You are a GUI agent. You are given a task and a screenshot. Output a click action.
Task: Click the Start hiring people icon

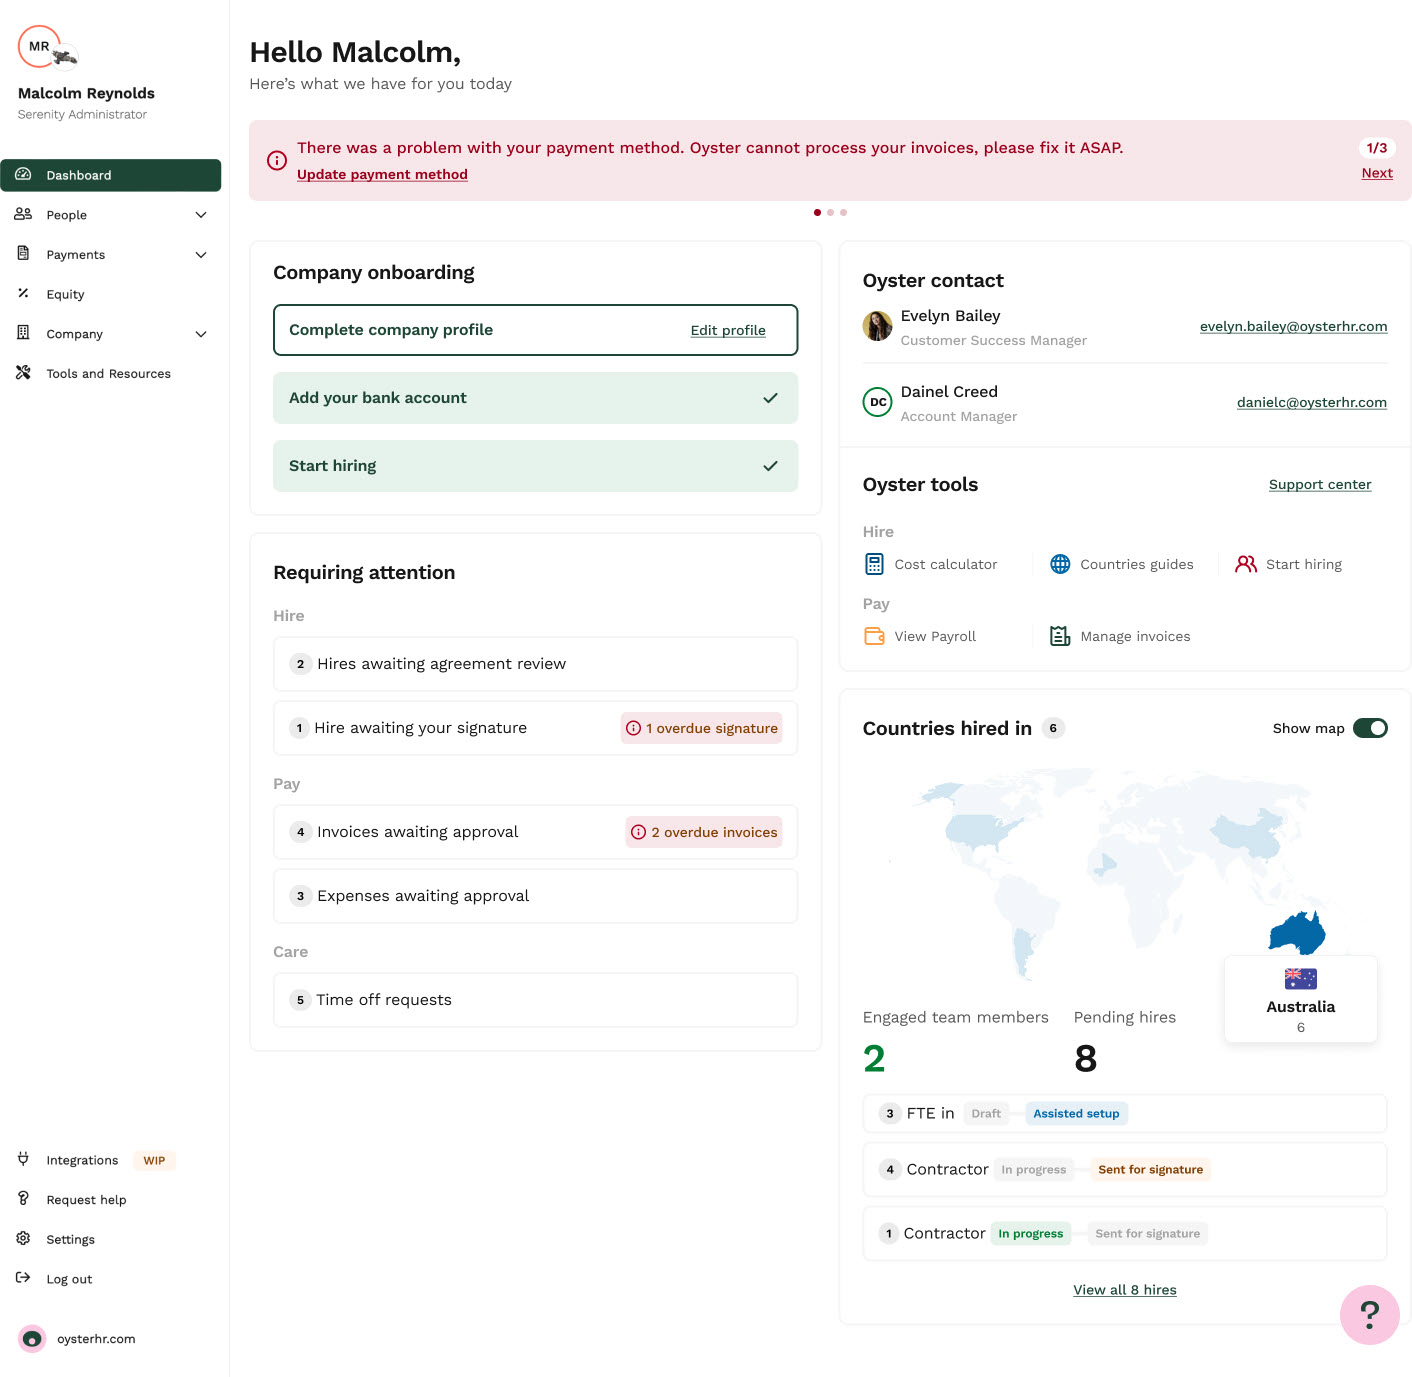click(1246, 564)
